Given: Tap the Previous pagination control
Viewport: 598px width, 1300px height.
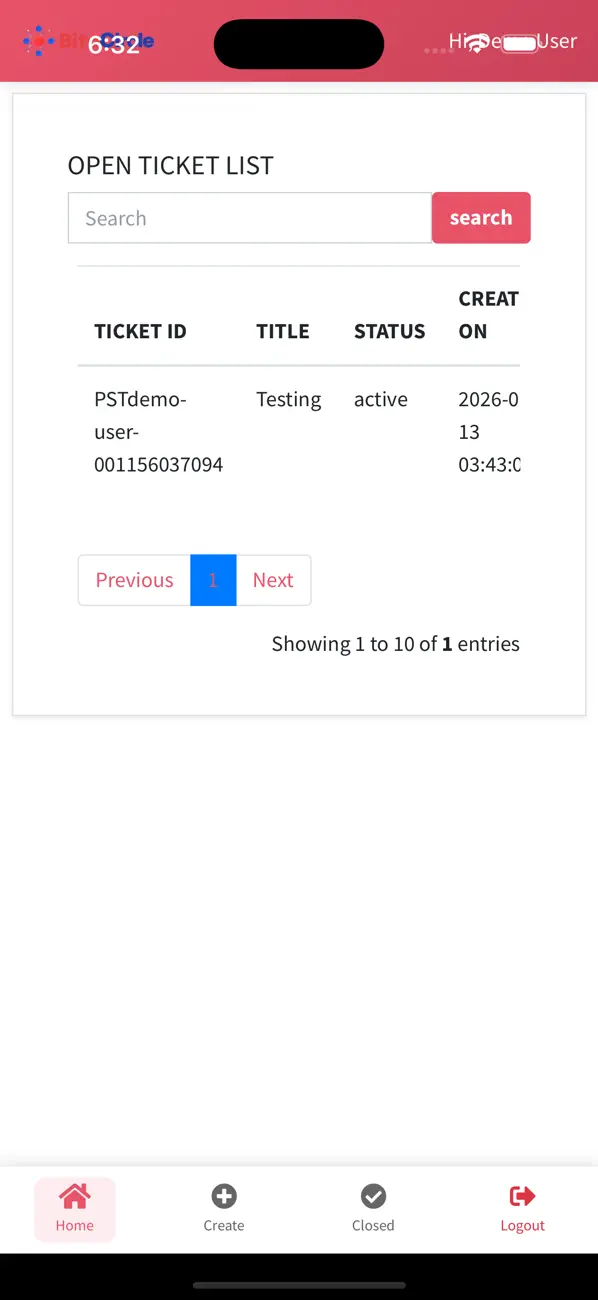Looking at the screenshot, I should click(x=133, y=580).
